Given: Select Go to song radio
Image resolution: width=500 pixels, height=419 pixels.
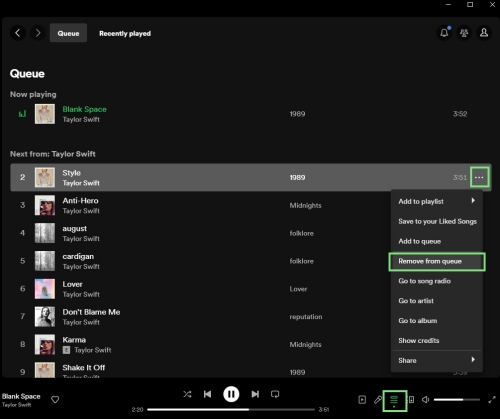Looking at the screenshot, I should point(437,281).
